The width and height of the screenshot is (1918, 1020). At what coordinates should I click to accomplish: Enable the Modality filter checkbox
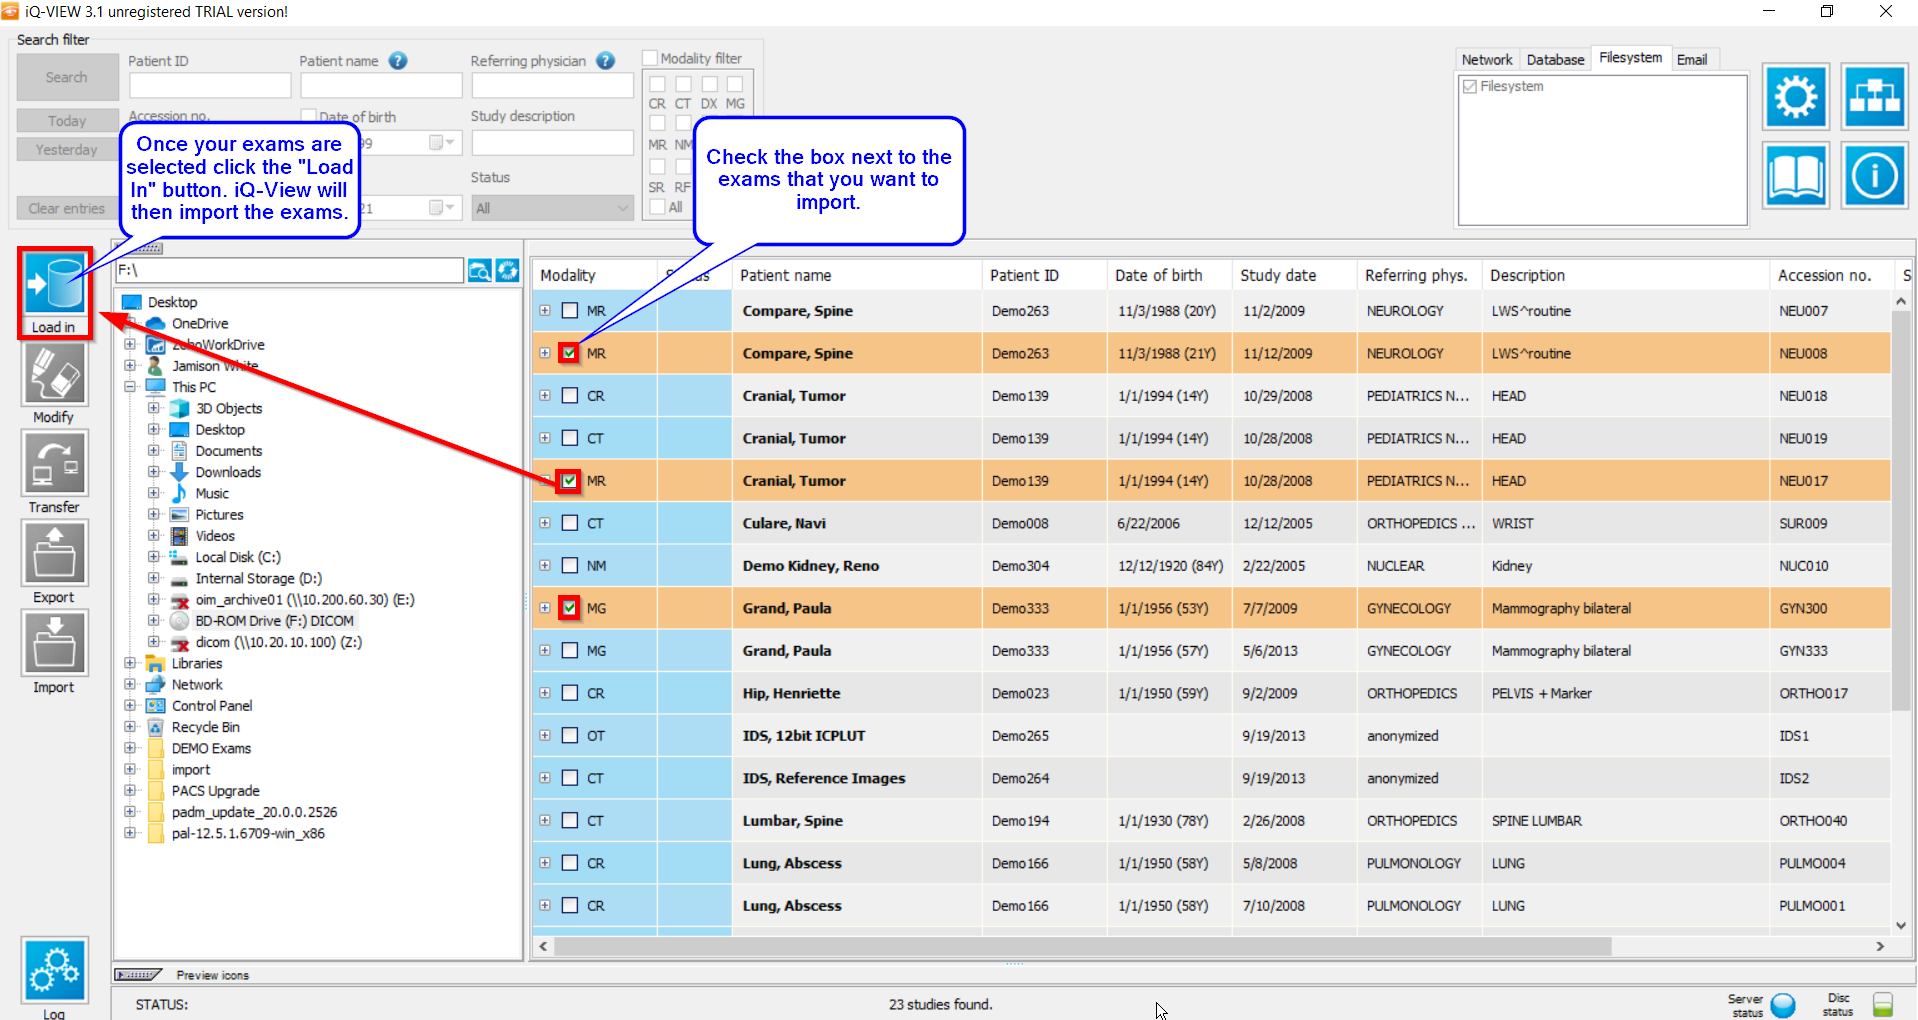pos(650,58)
